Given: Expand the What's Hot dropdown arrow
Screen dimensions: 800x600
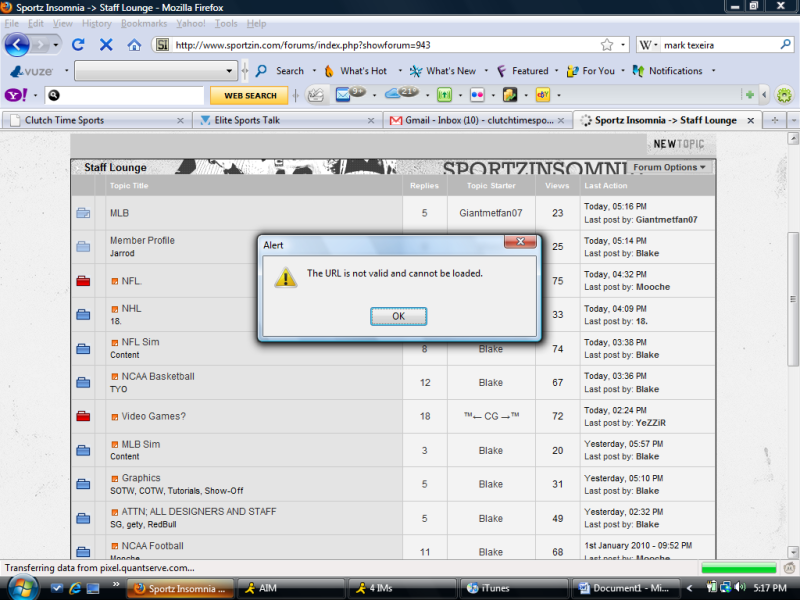Looking at the screenshot, I should click(400, 71).
